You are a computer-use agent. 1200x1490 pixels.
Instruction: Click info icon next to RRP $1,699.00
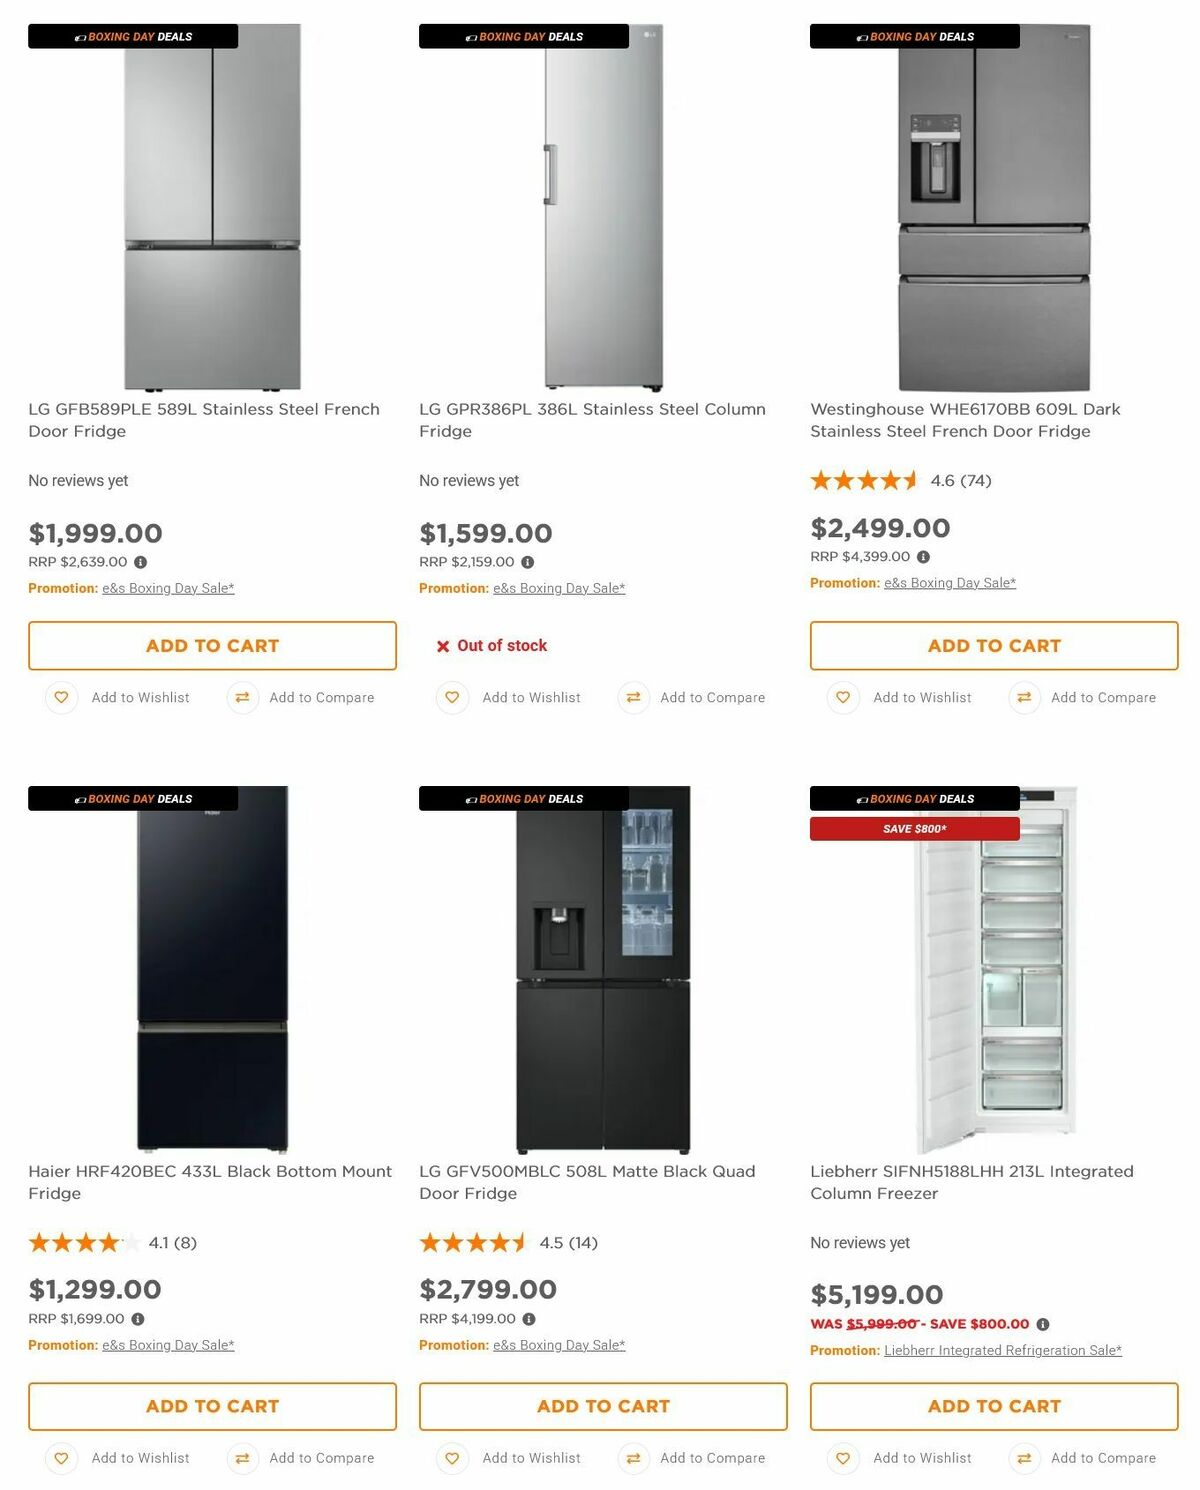pyautogui.click(x=138, y=1319)
